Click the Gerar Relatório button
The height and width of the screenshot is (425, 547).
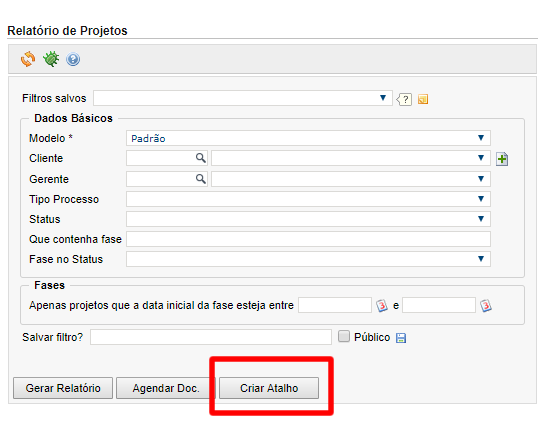[63, 388]
